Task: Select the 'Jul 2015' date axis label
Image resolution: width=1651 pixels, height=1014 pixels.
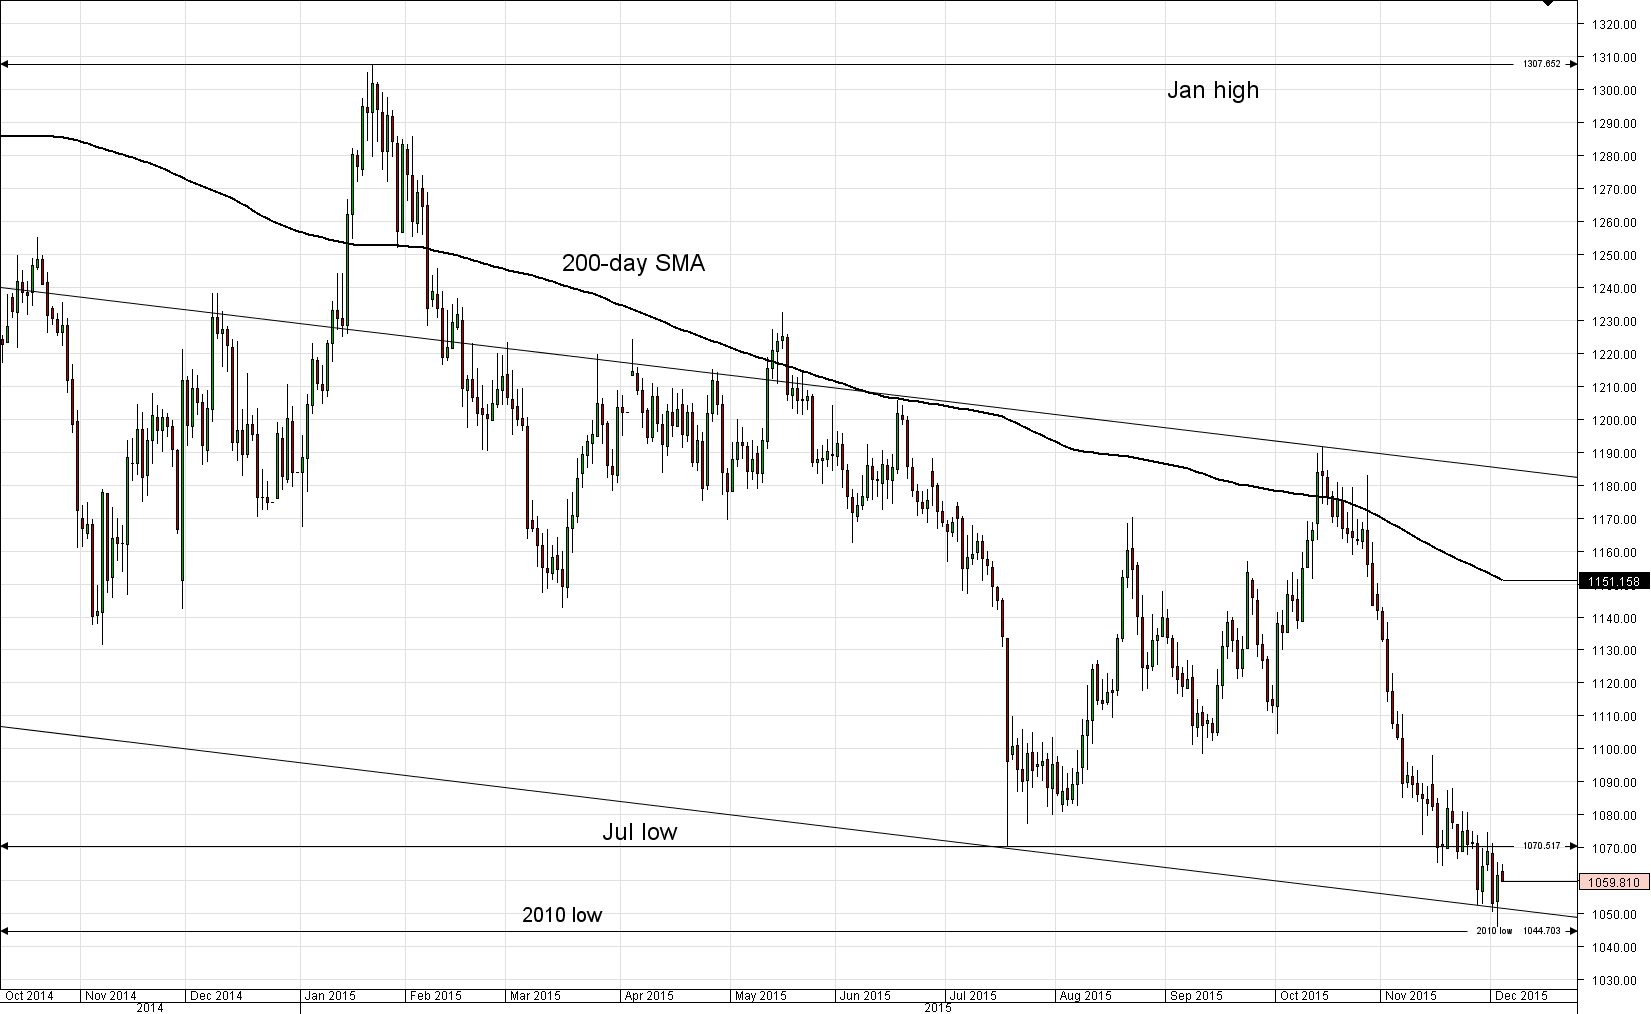Action: [x=973, y=996]
